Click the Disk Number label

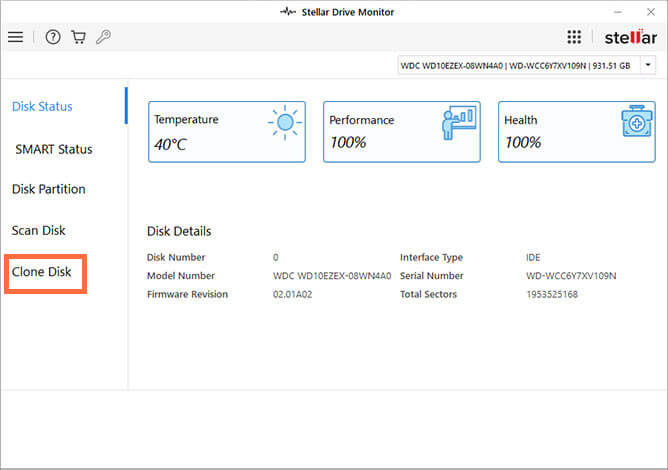pyautogui.click(x=176, y=257)
